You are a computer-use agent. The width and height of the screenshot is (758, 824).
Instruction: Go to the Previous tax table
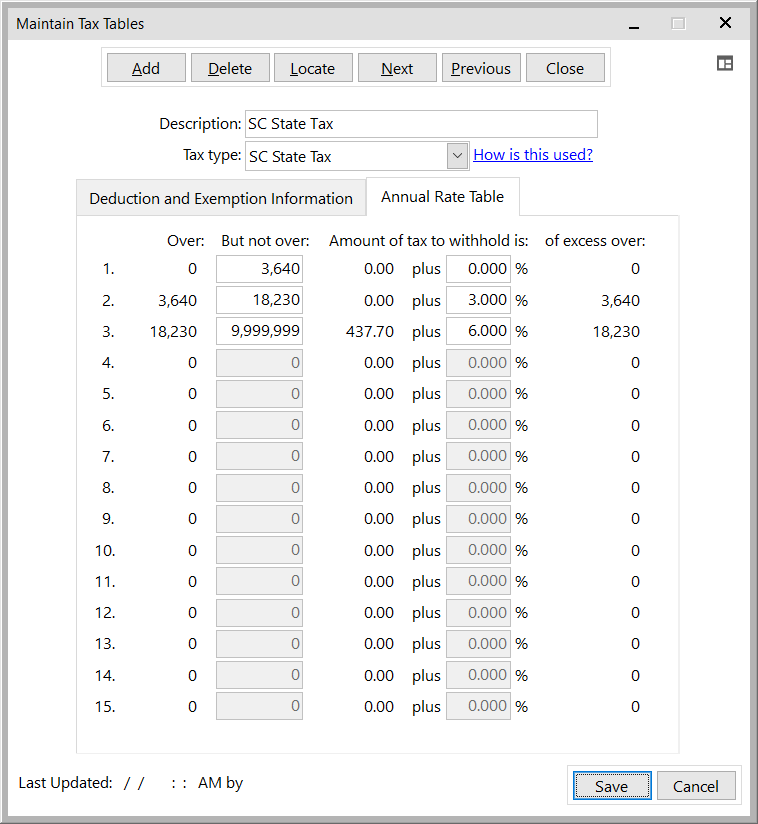481,68
